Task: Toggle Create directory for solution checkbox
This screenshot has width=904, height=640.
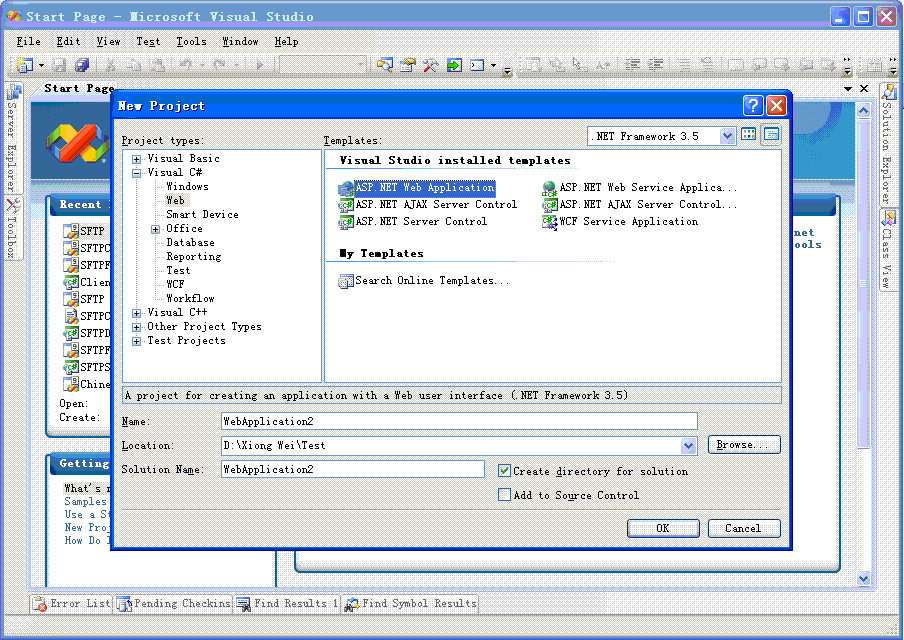Action: (504, 471)
